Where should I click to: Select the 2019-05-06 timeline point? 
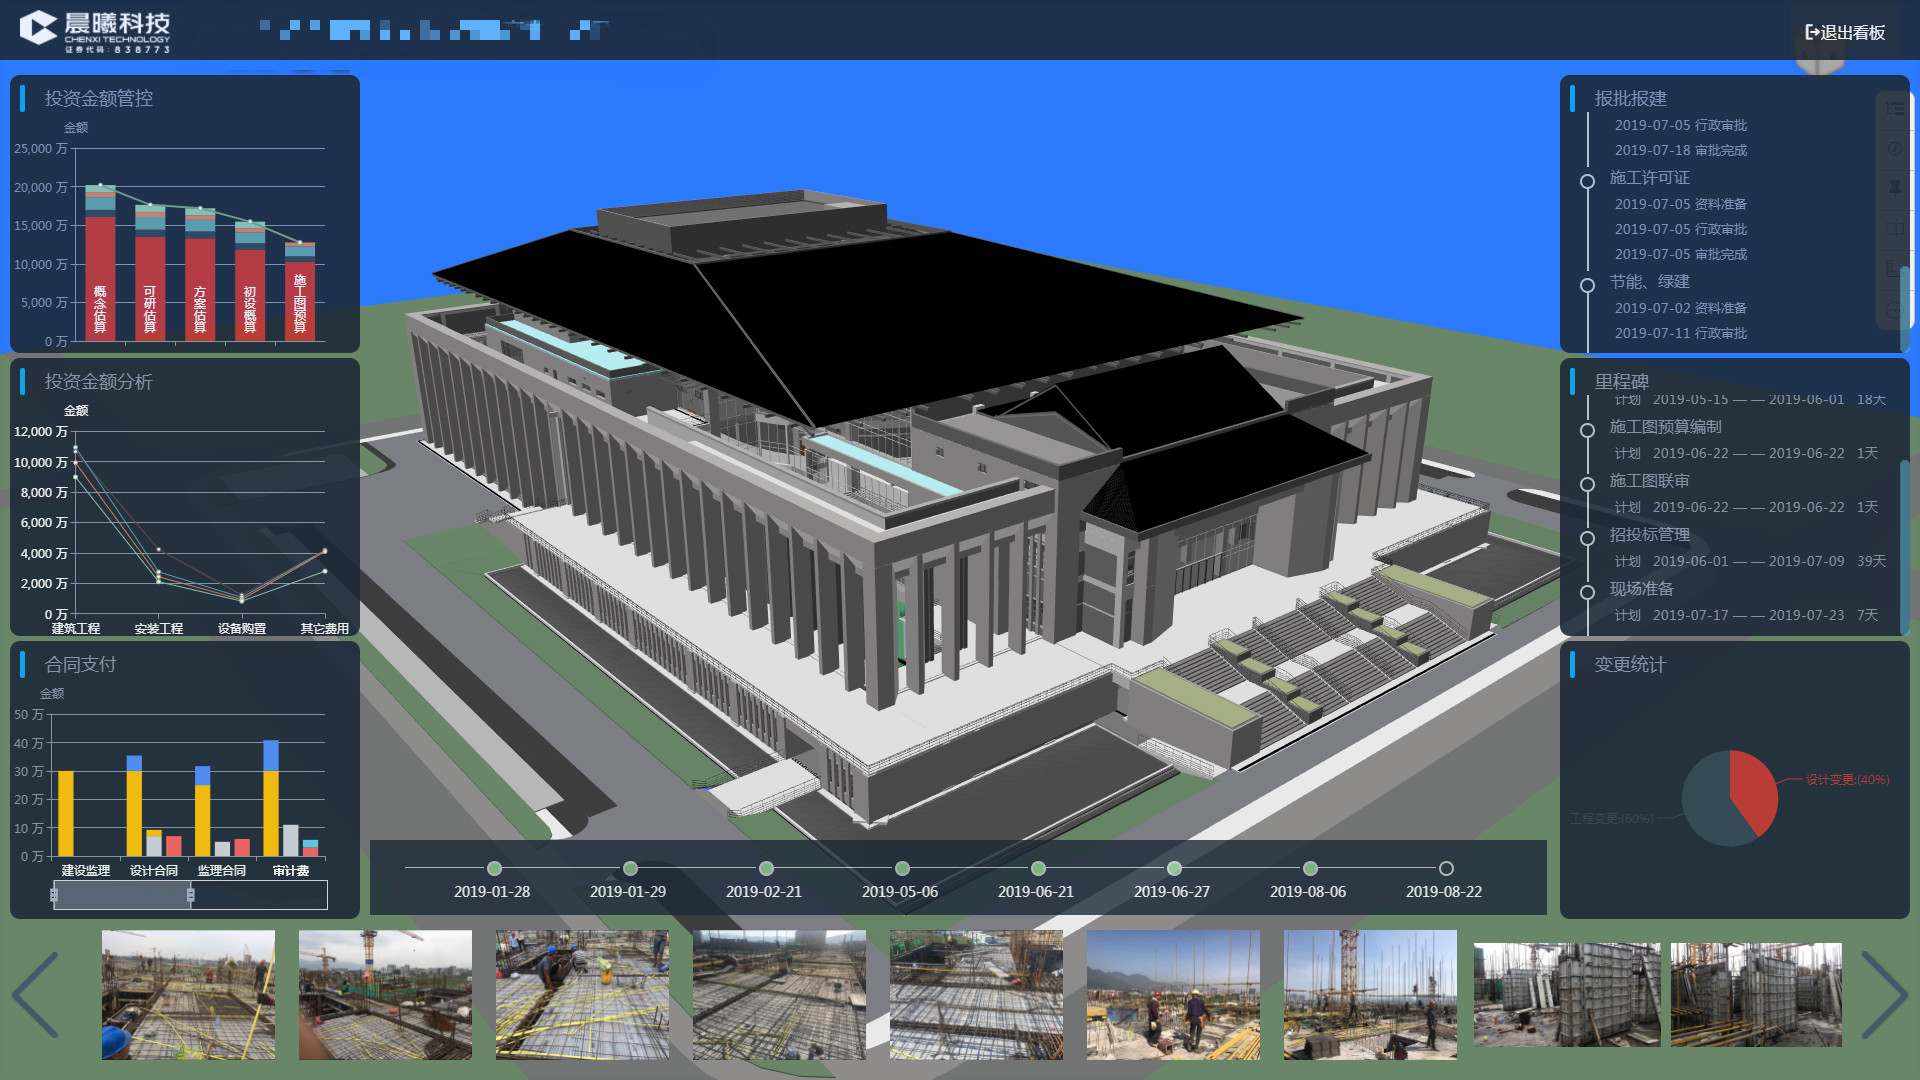click(902, 869)
